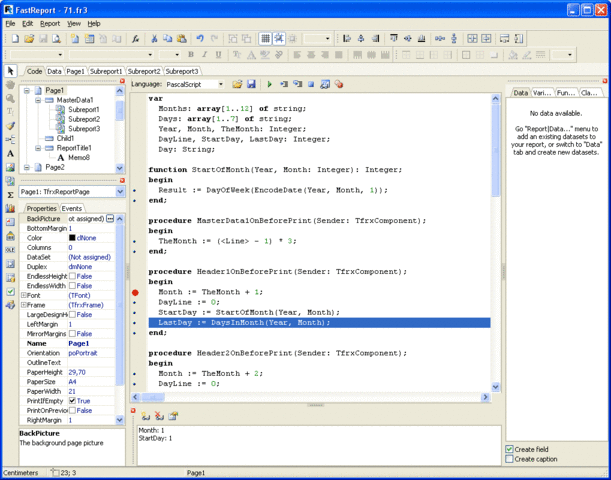This screenshot has height=480, width=611.
Task: Uncheck the Create field checkbox
Action: pyautogui.click(x=510, y=449)
